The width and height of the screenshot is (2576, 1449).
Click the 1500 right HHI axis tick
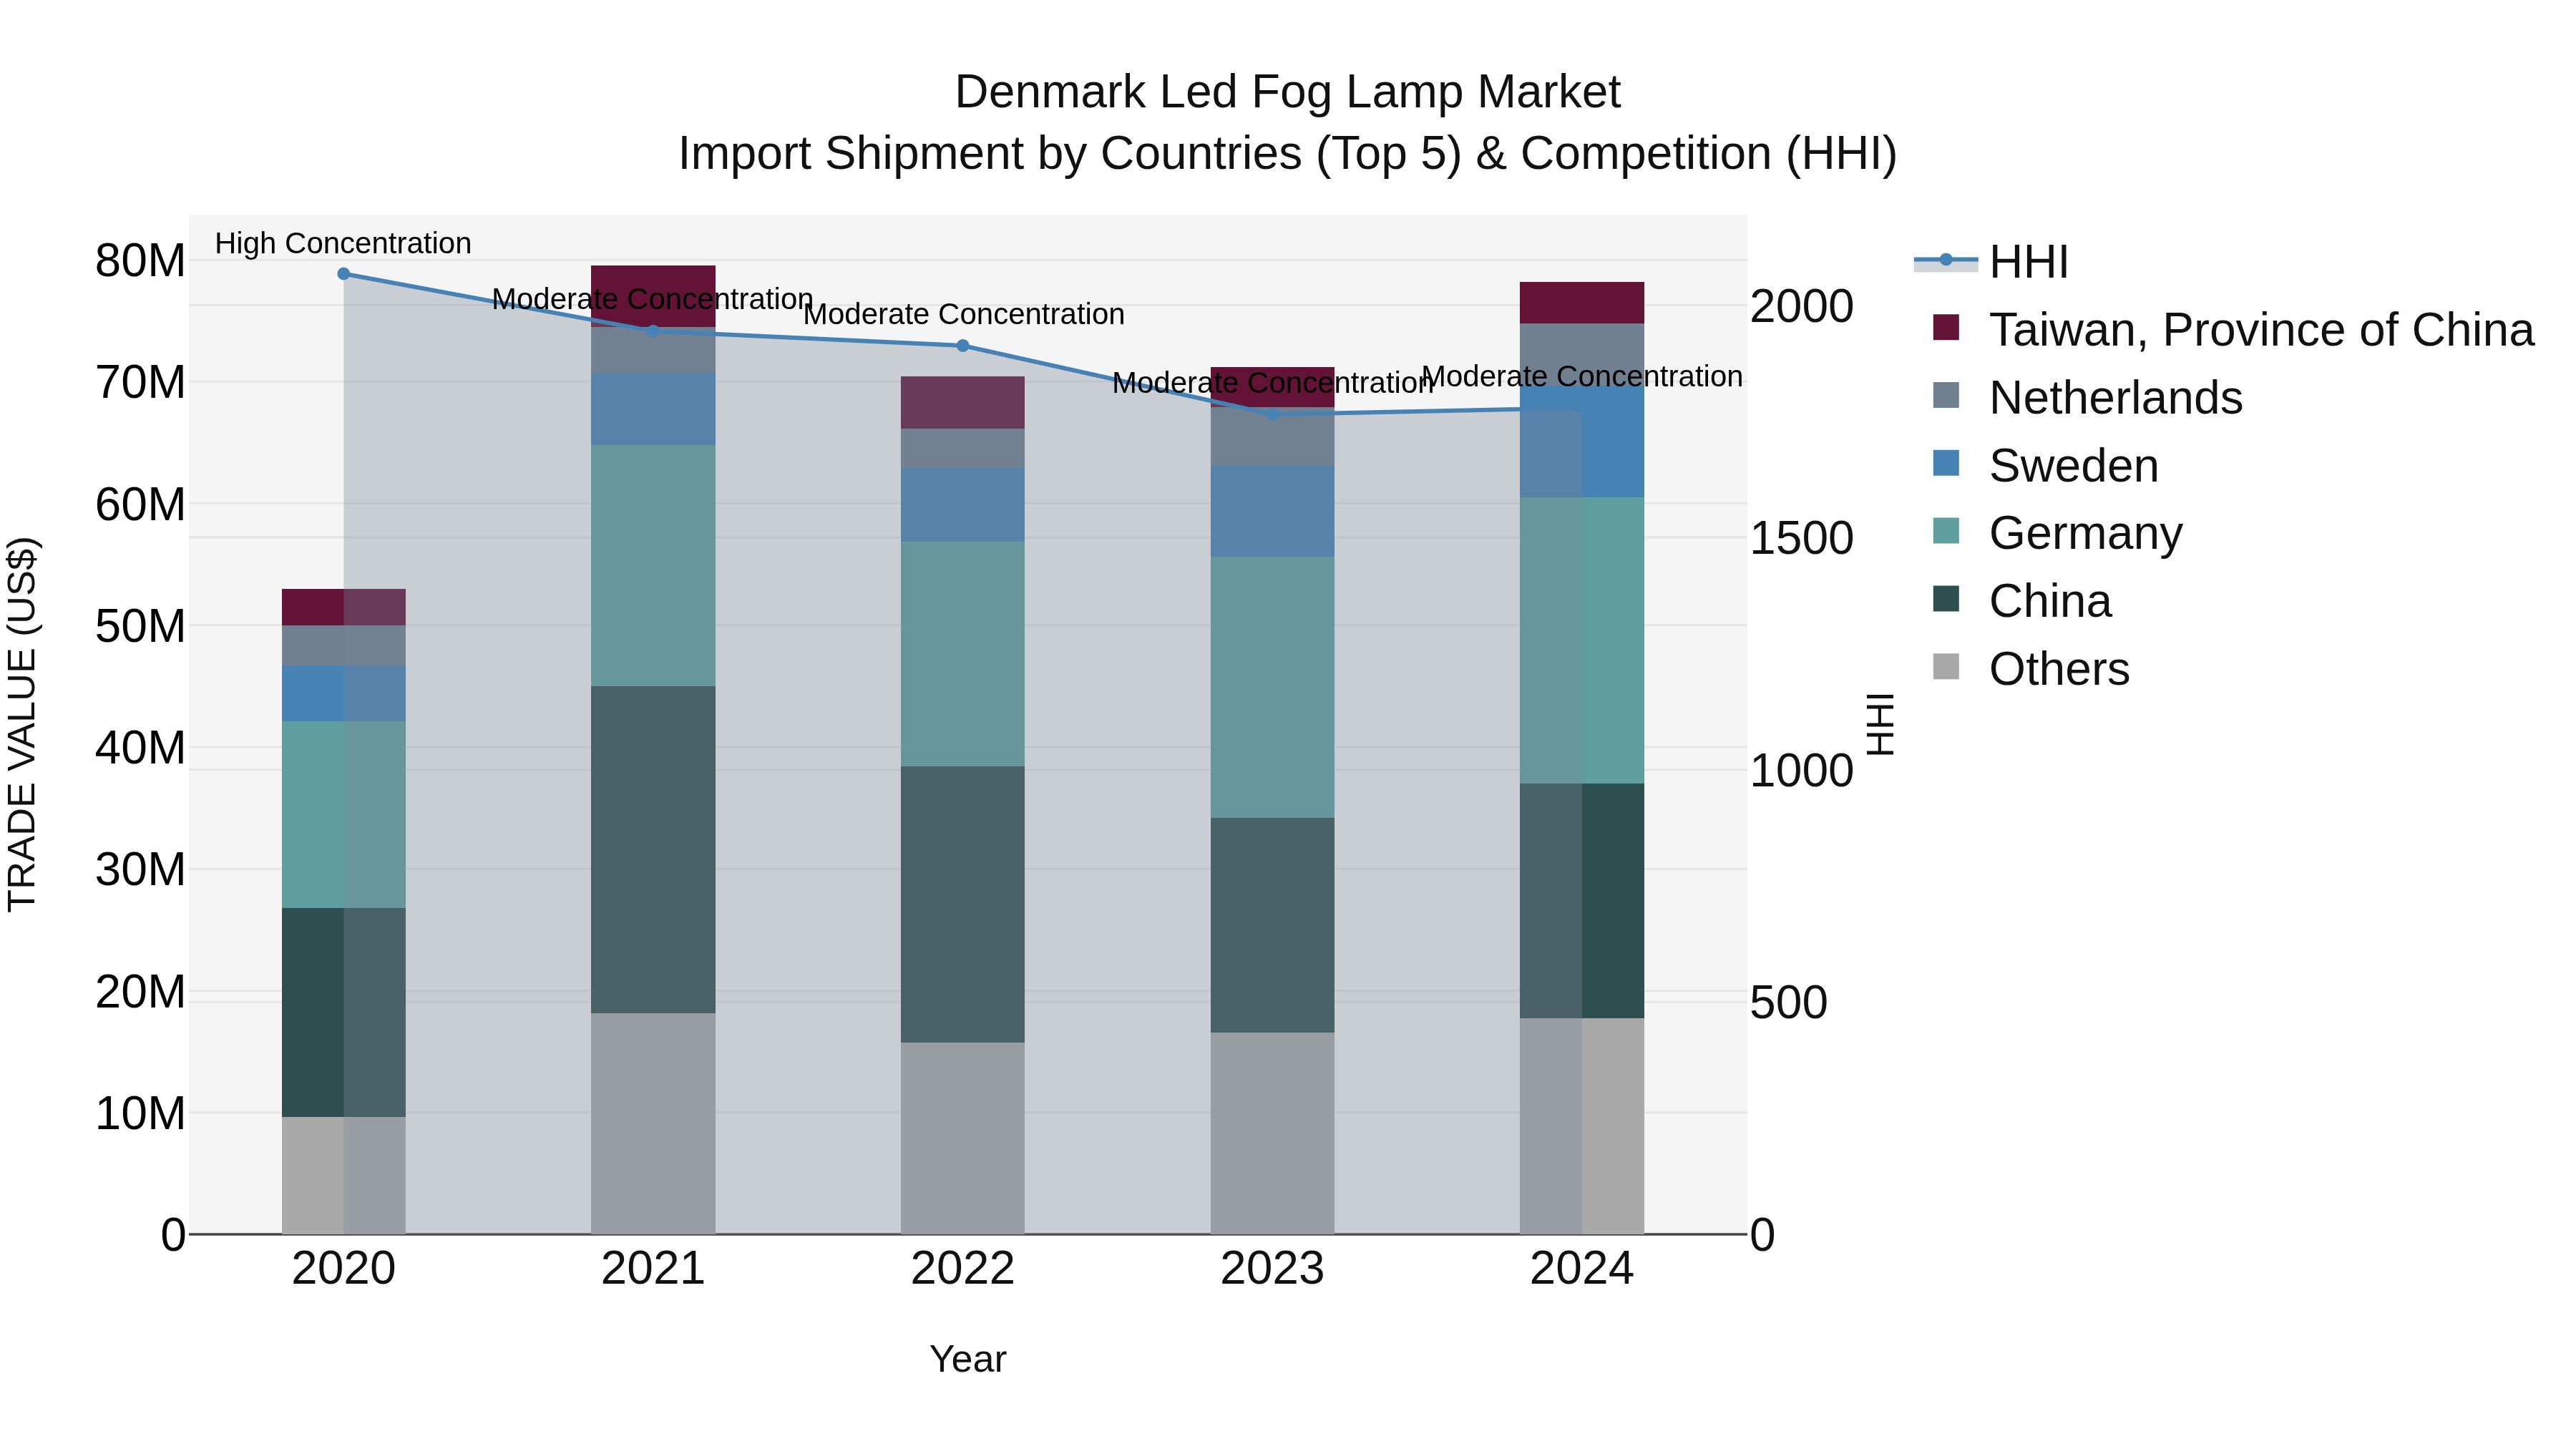point(1802,538)
